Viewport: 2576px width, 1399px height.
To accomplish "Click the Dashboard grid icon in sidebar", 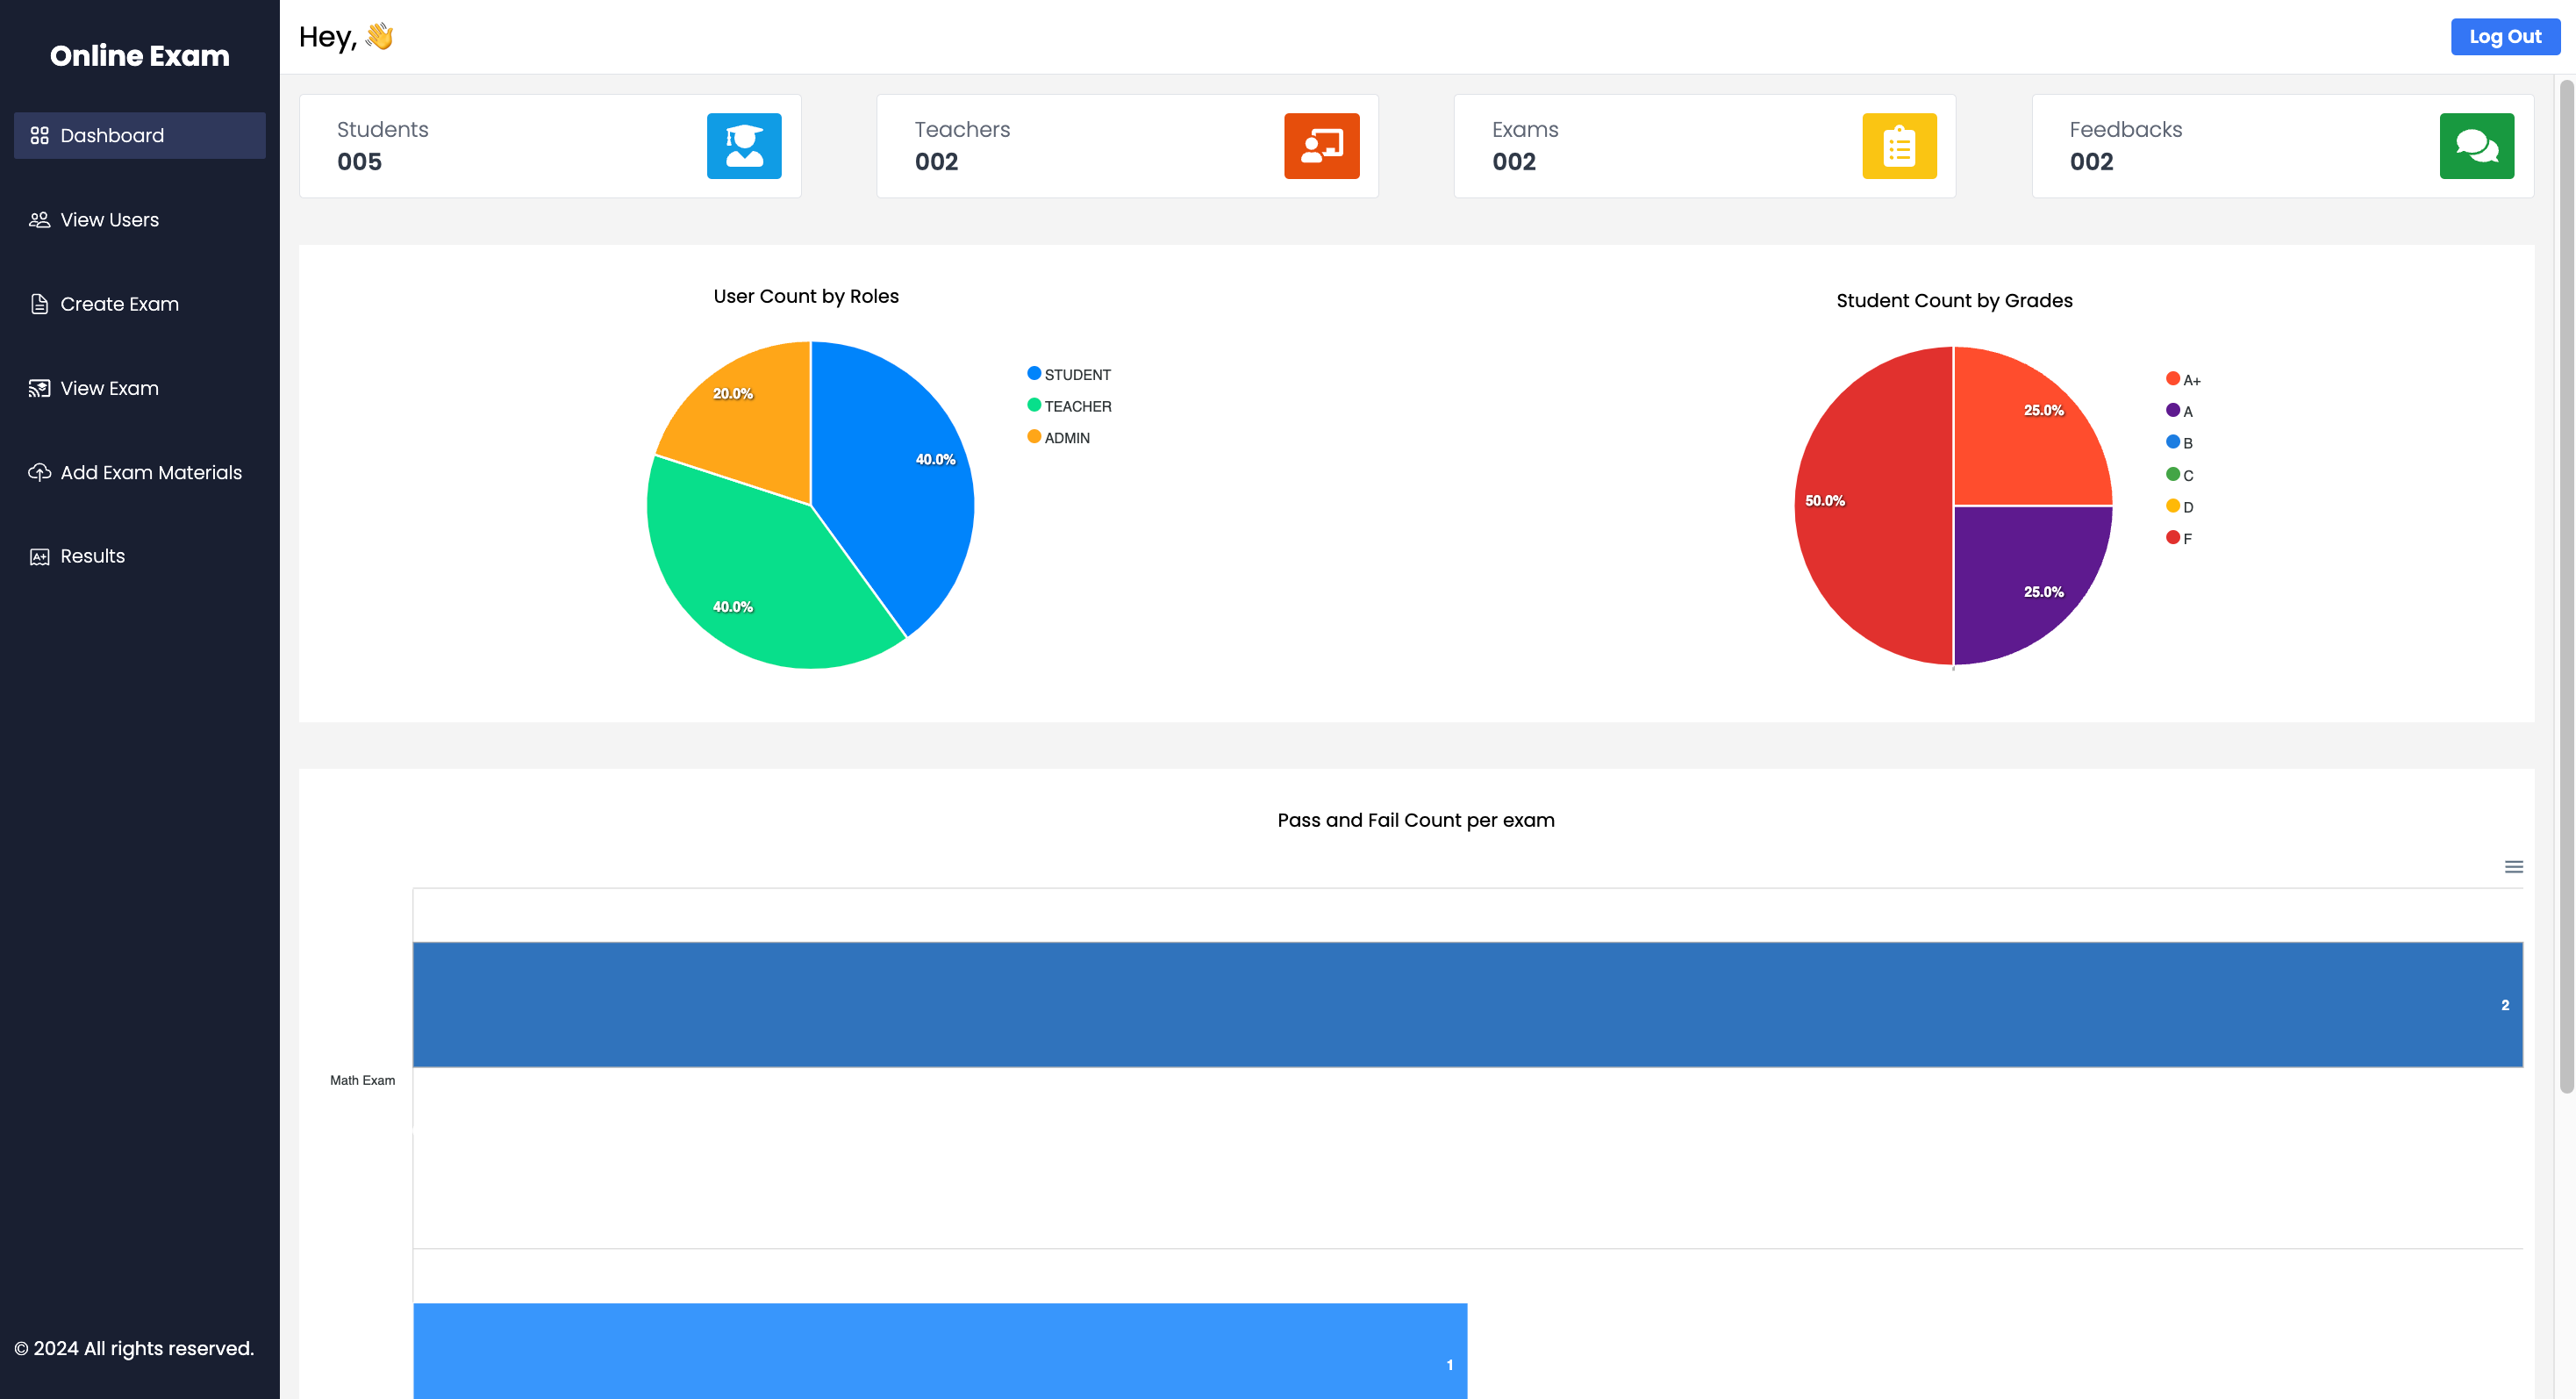I will [39, 135].
